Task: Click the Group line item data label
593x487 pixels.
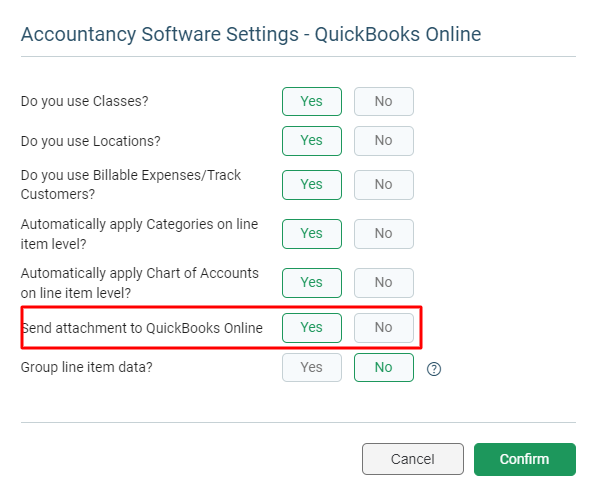Action: pos(87,368)
